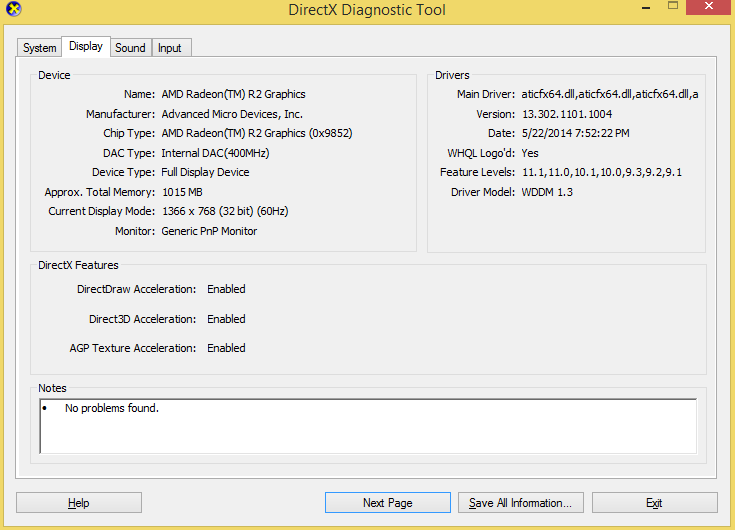The height and width of the screenshot is (530, 735).
Task: Click the DirectDraw Acceleration Enabled status
Action: 226,289
